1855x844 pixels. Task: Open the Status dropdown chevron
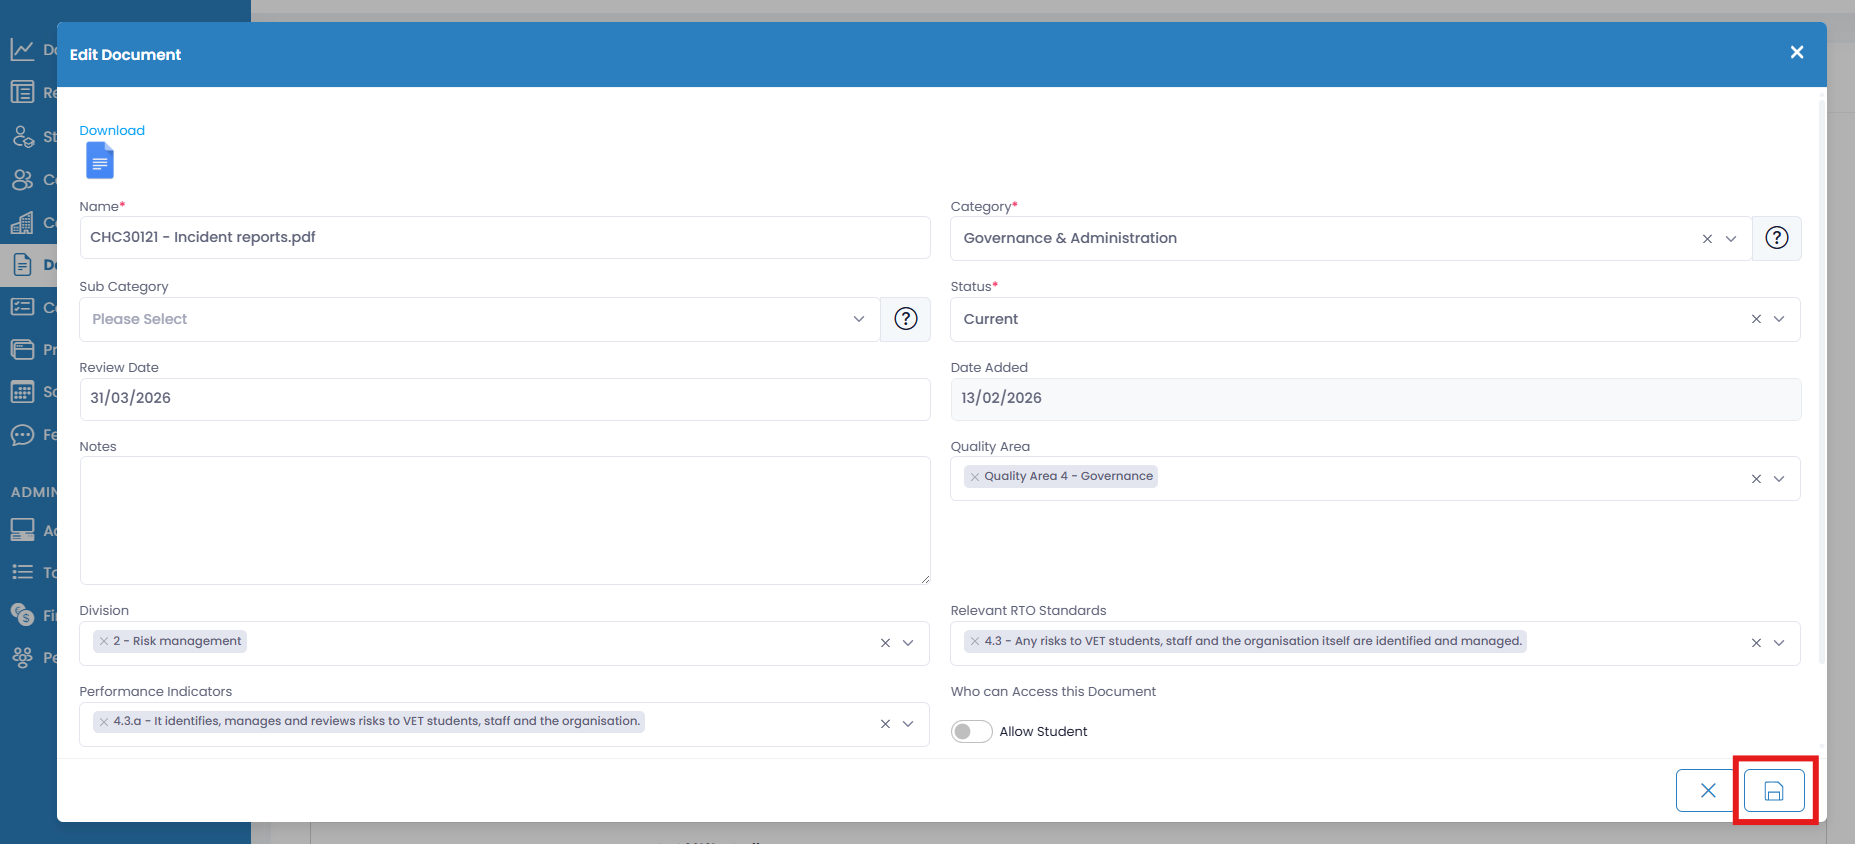click(1779, 319)
